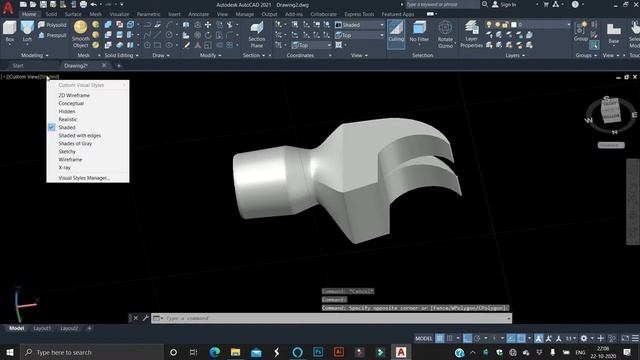Click the Custom View viewport label
The width and height of the screenshot is (640, 360).
click(x=24, y=77)
